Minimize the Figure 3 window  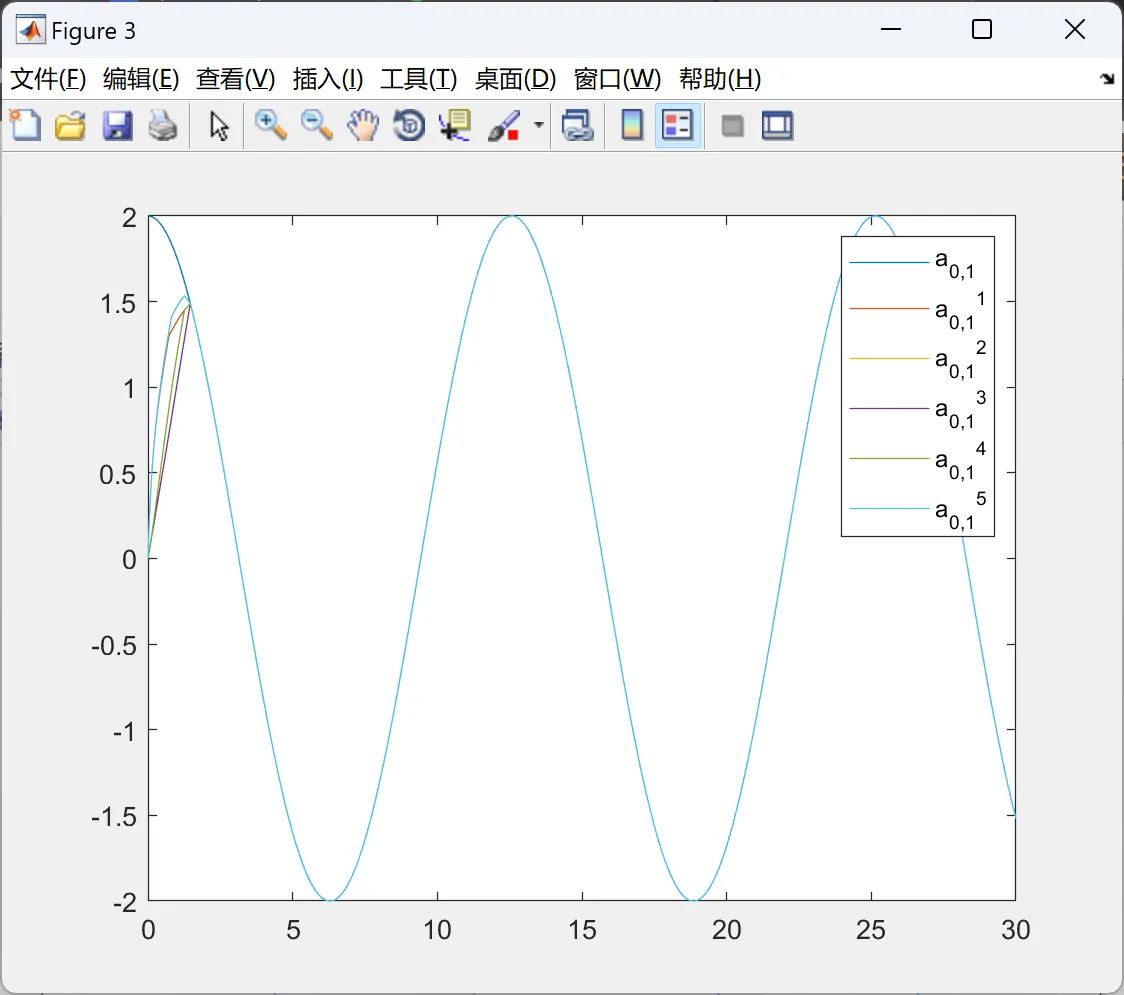[890, 29]
